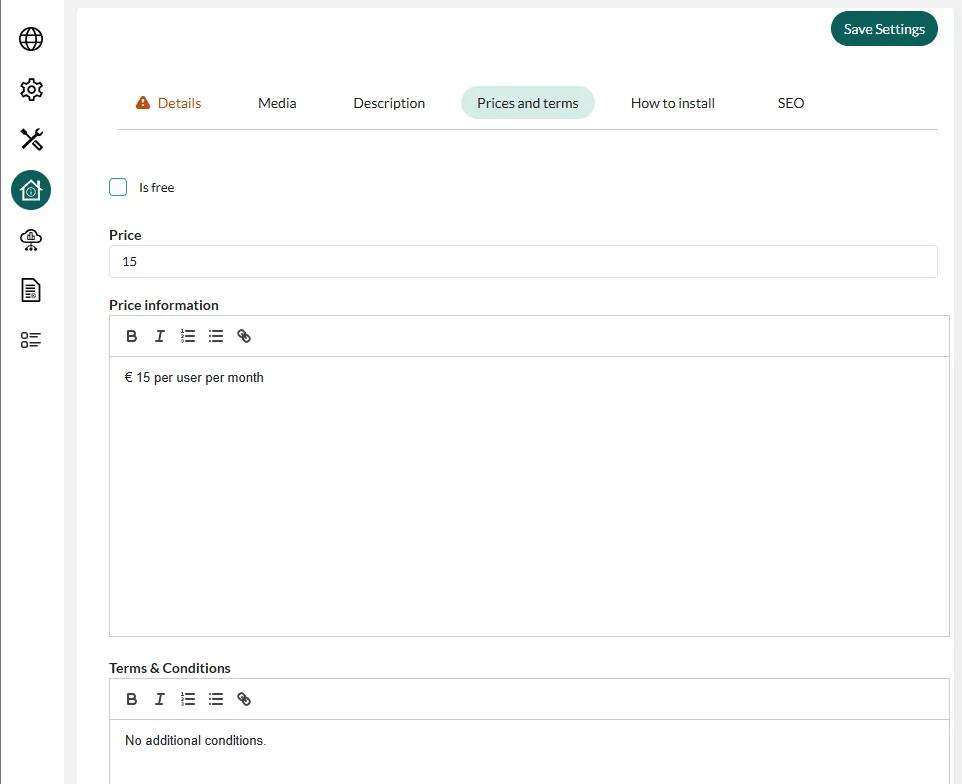The image size is (962, 784).
Task: Open the document invoice icon in the sidebar
Action: point(31,290)
